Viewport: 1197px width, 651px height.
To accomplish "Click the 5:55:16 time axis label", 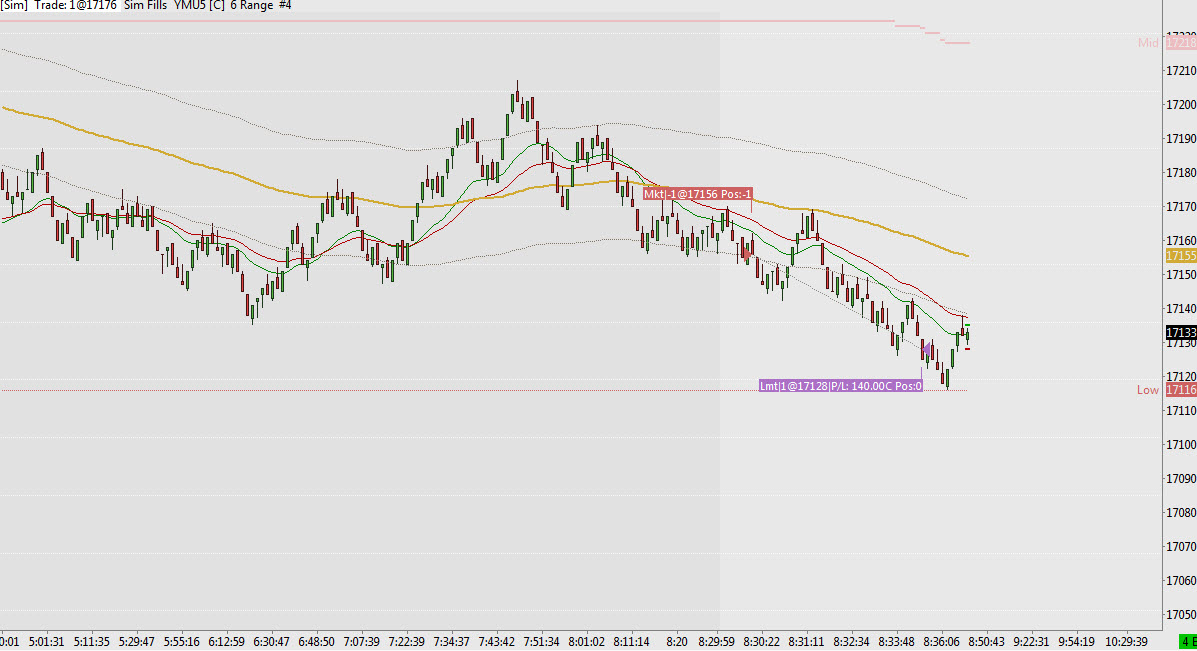I will pos(182,642).
